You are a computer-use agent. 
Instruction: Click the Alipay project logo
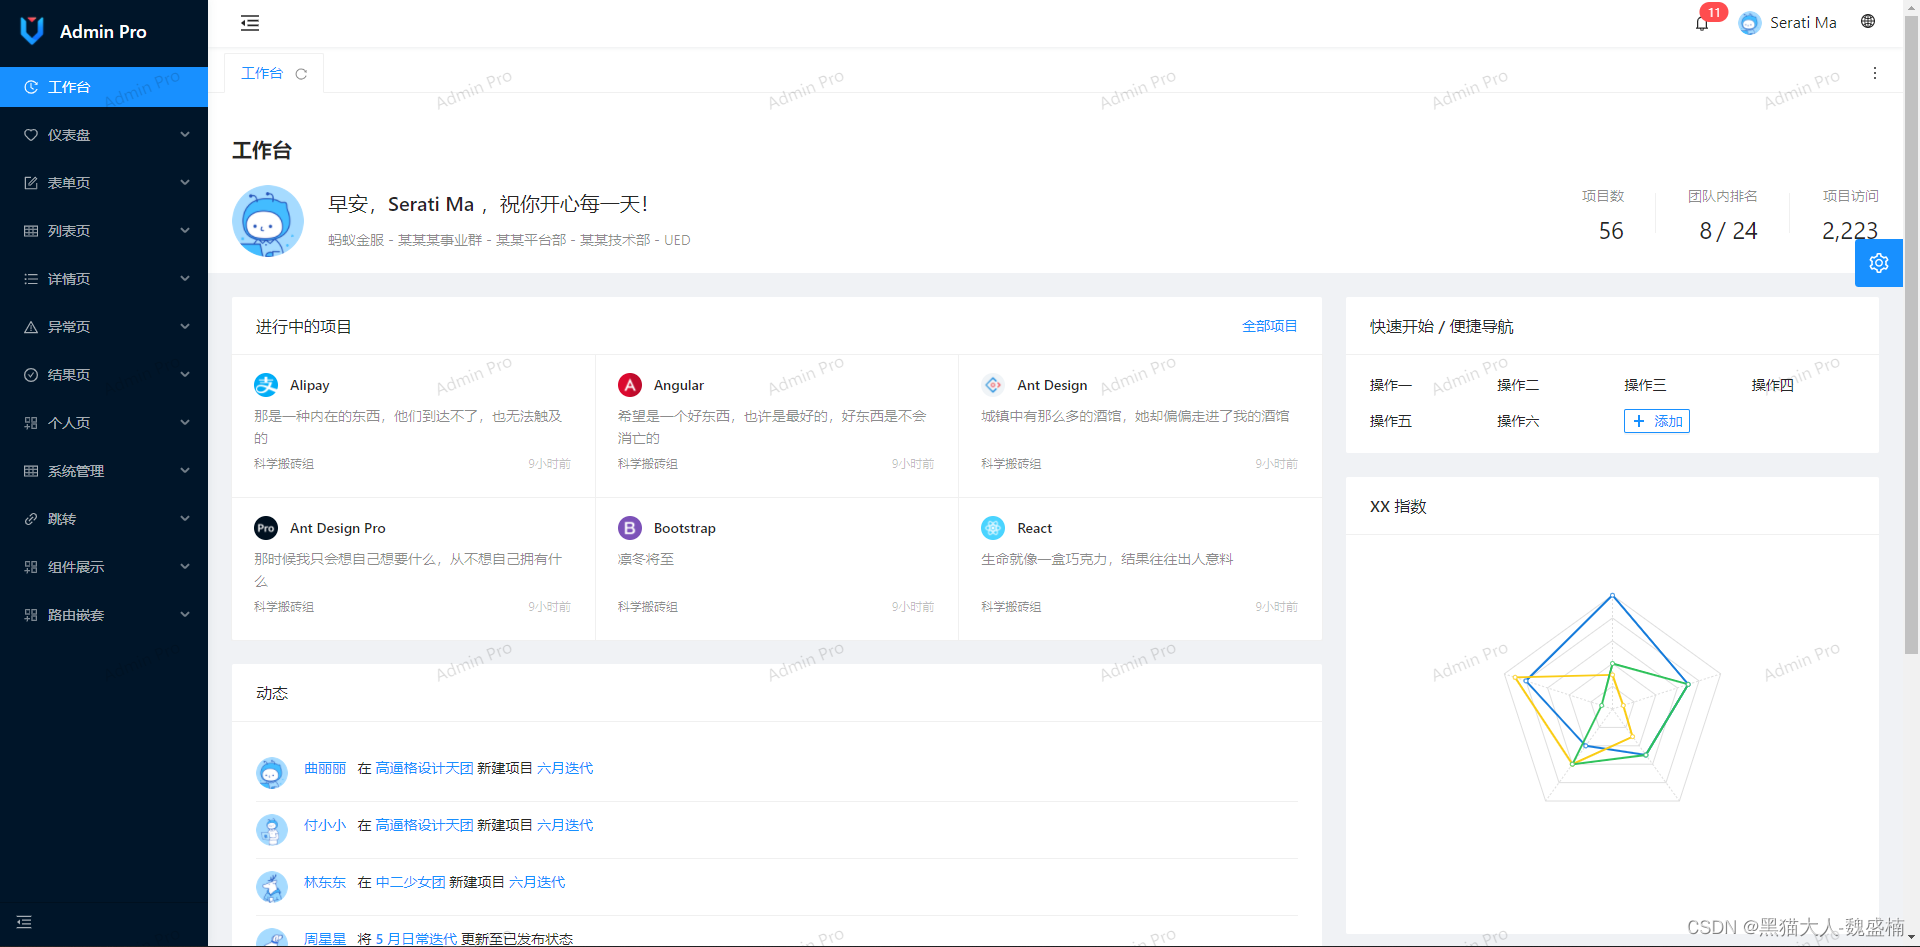(265, 385)
